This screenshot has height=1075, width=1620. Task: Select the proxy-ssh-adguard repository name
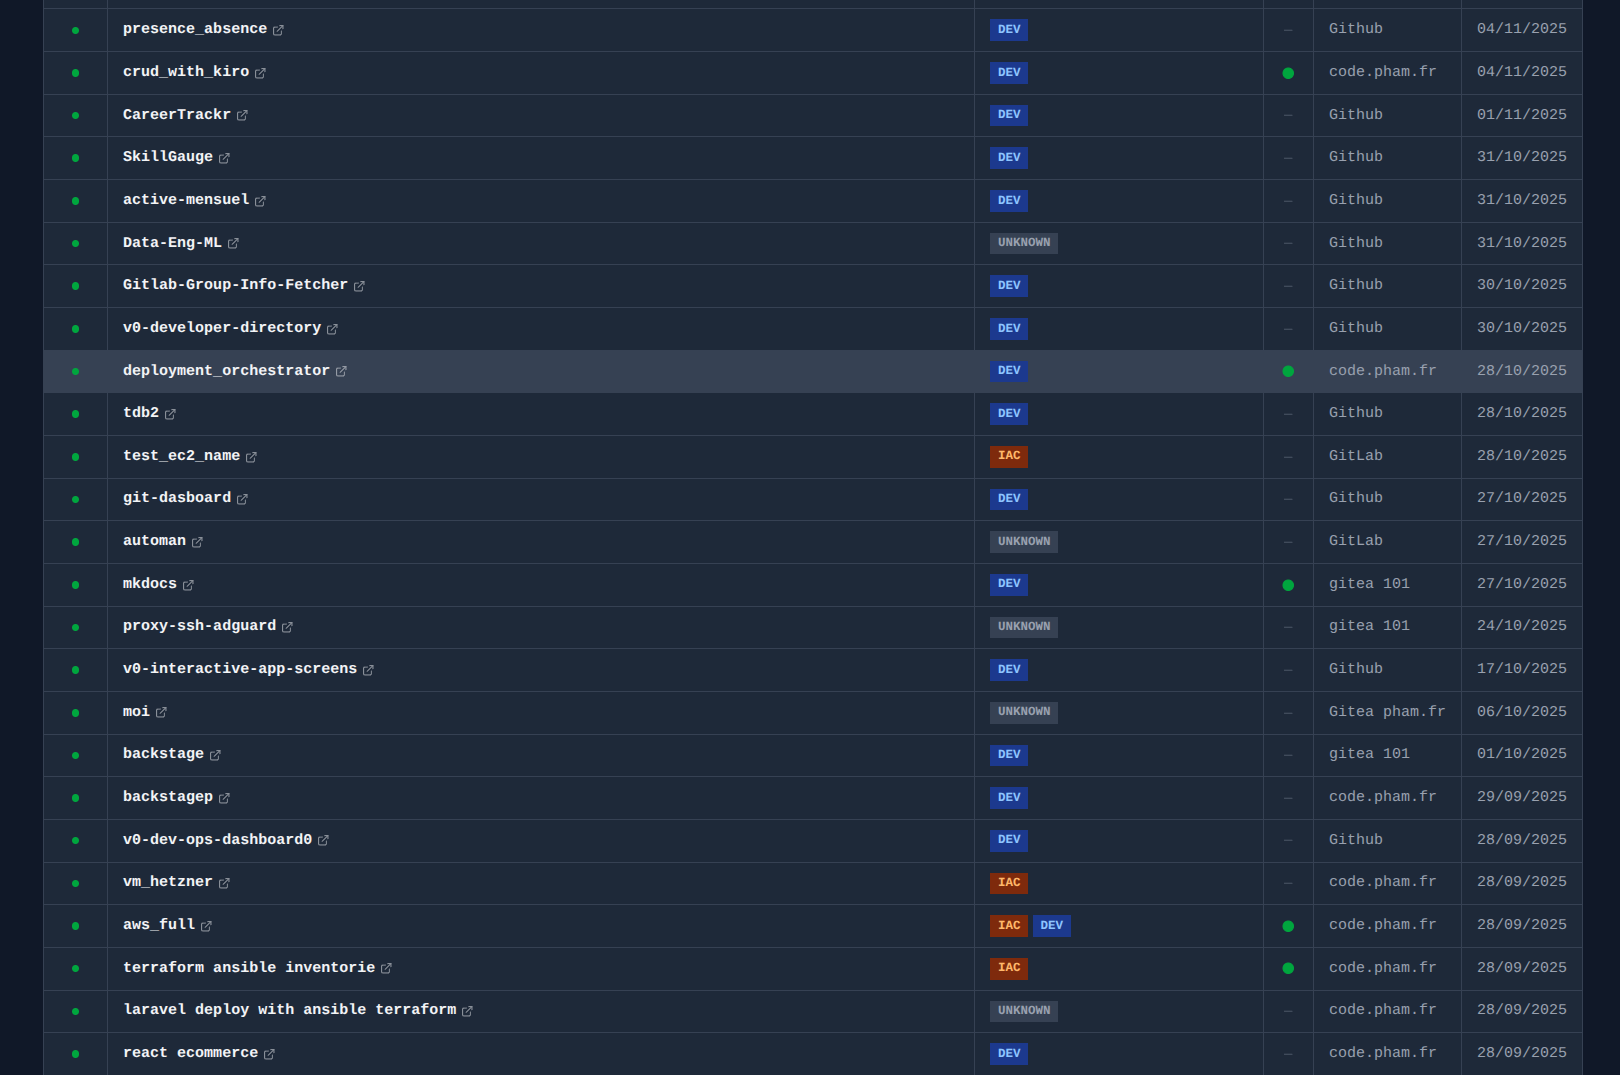(x=199, y=626)
